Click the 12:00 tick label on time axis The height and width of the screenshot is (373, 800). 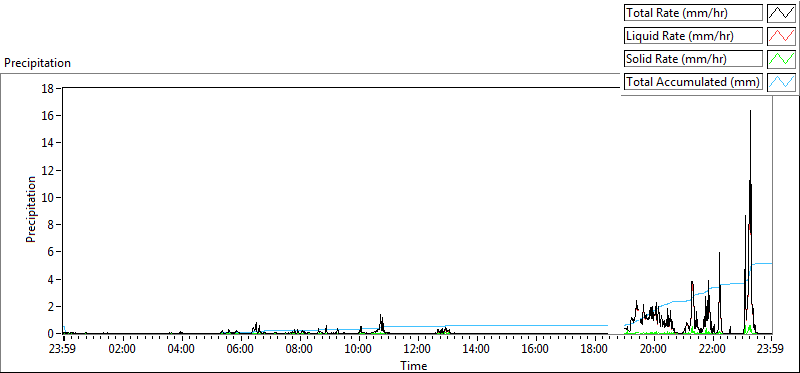coord(418,350)
